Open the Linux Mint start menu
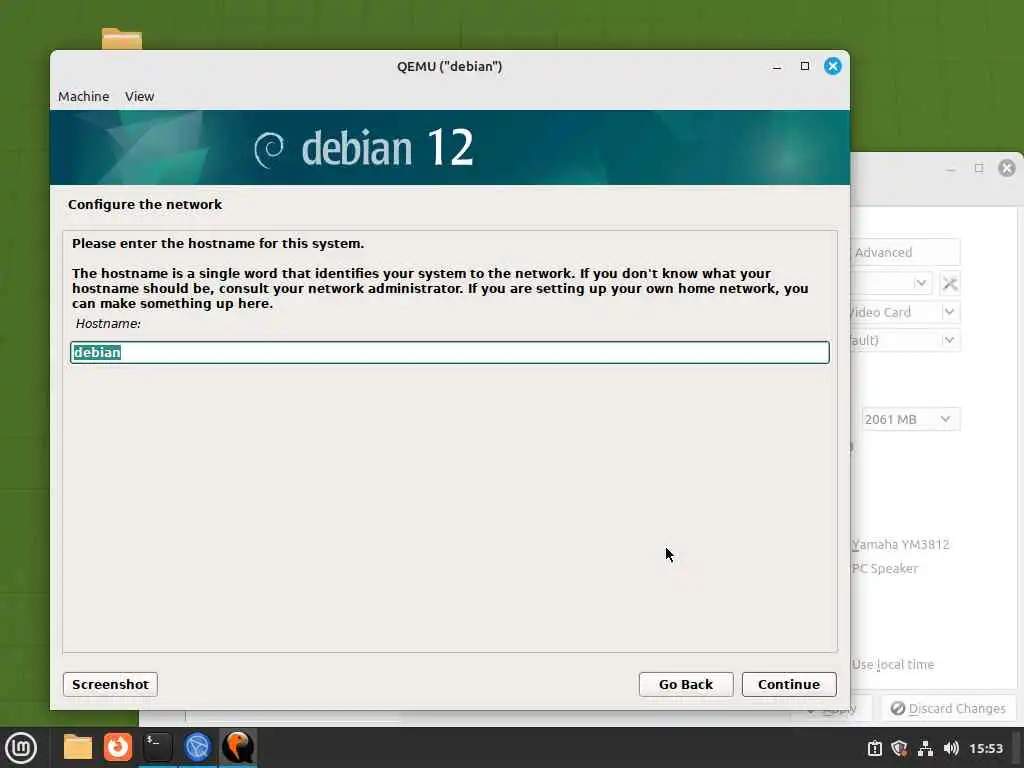1024x768 pixels. point(21,748)
